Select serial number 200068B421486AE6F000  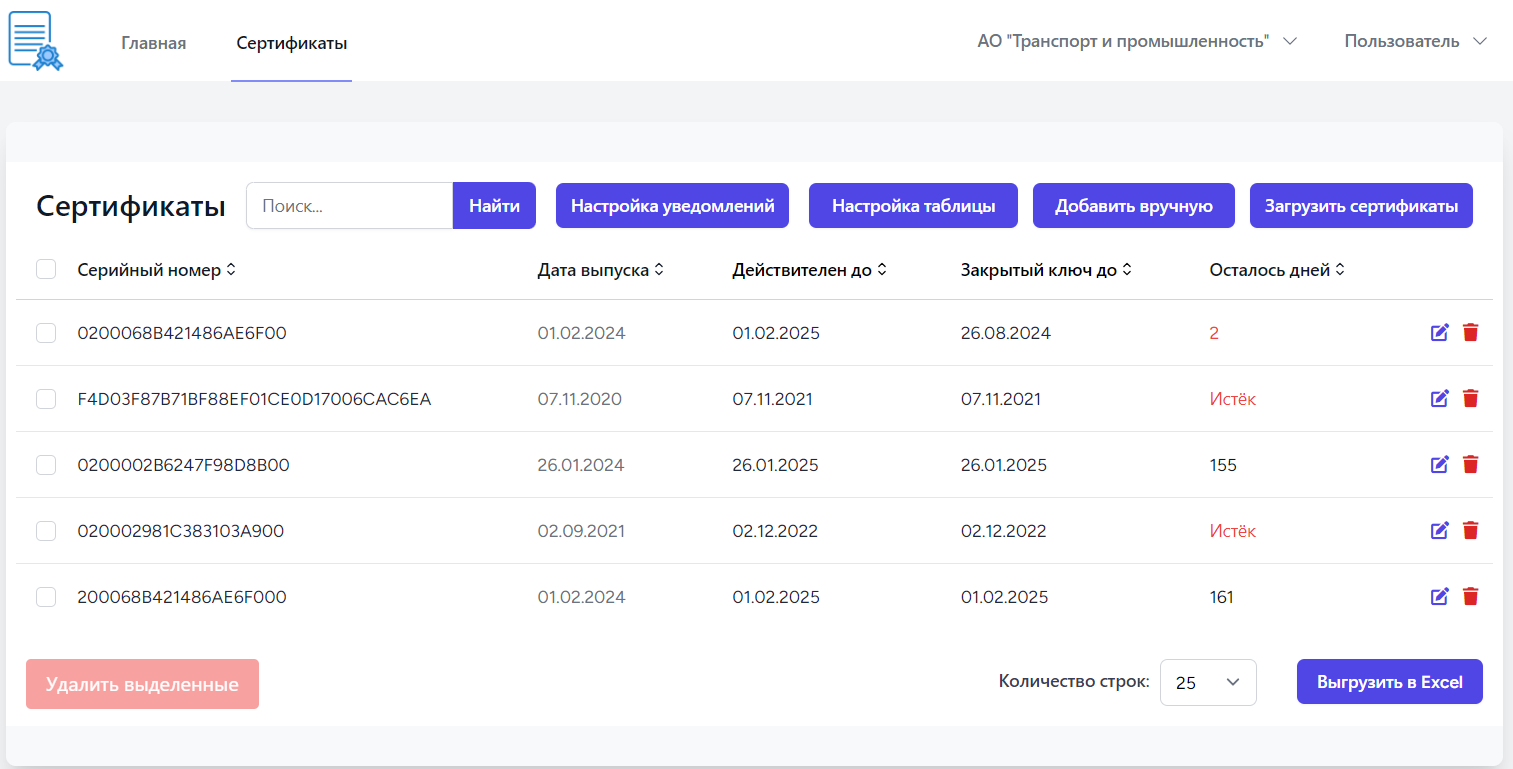(182, 597)
